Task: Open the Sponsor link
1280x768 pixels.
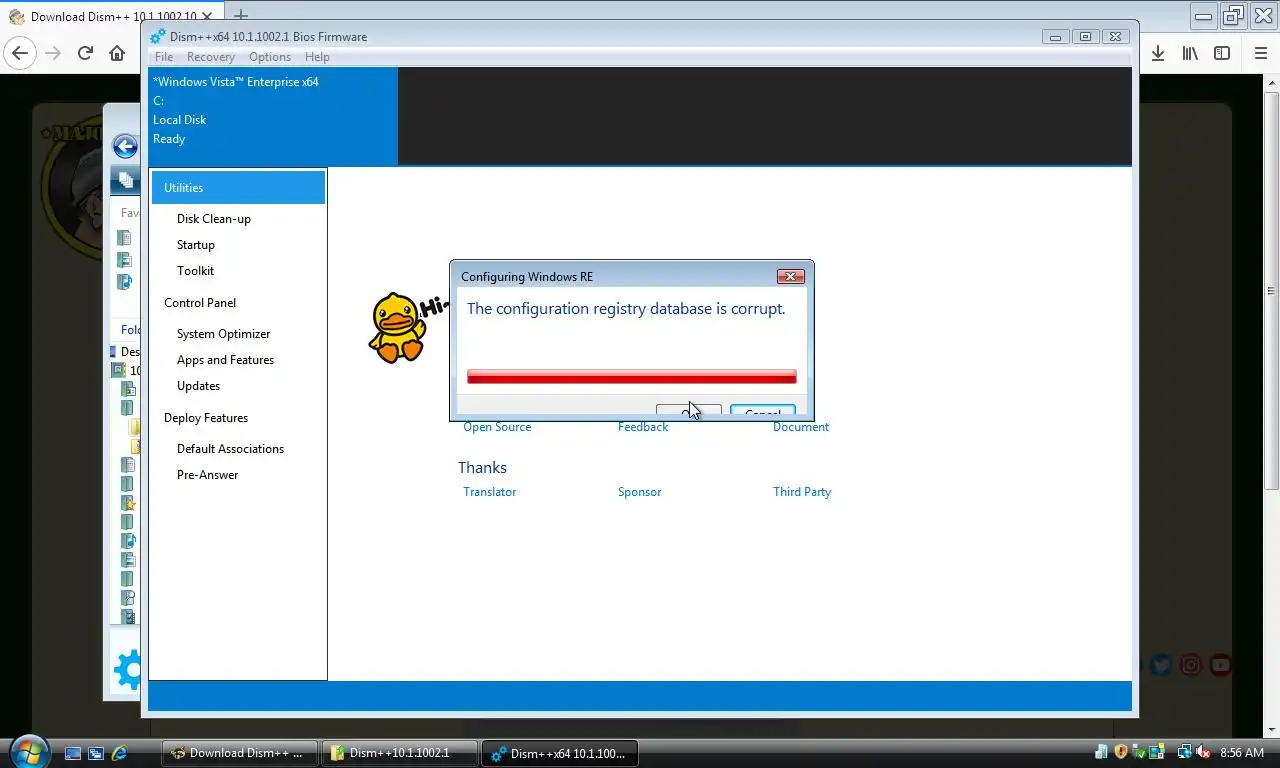Action: [640, 492]
